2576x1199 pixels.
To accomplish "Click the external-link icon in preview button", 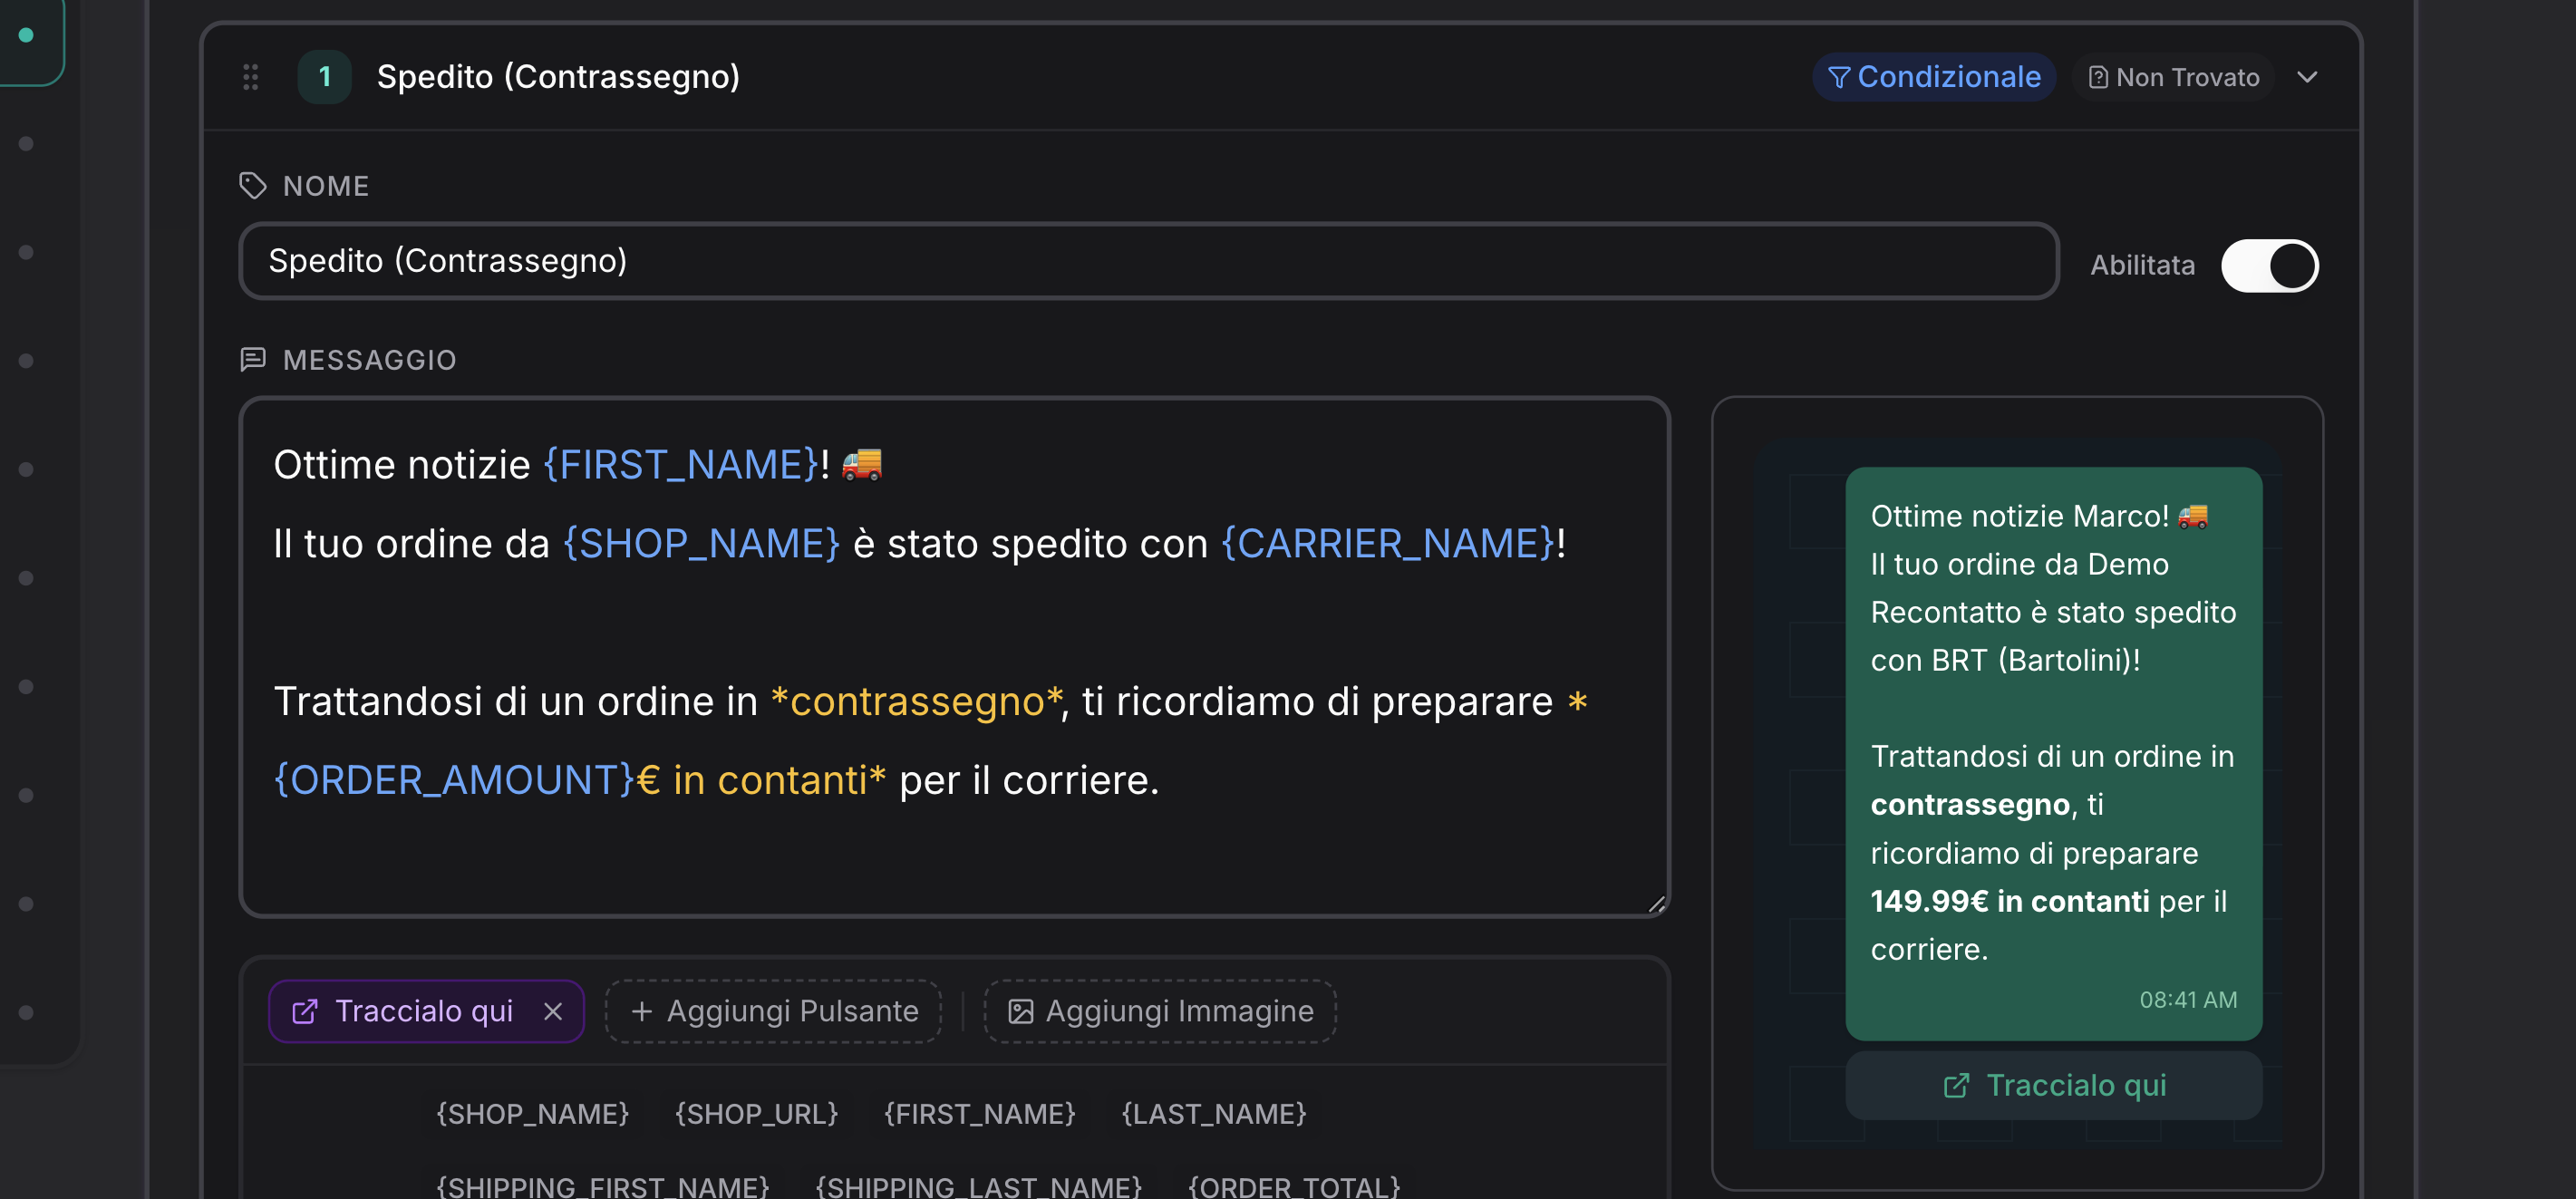I will (x=1956, y=1085).
